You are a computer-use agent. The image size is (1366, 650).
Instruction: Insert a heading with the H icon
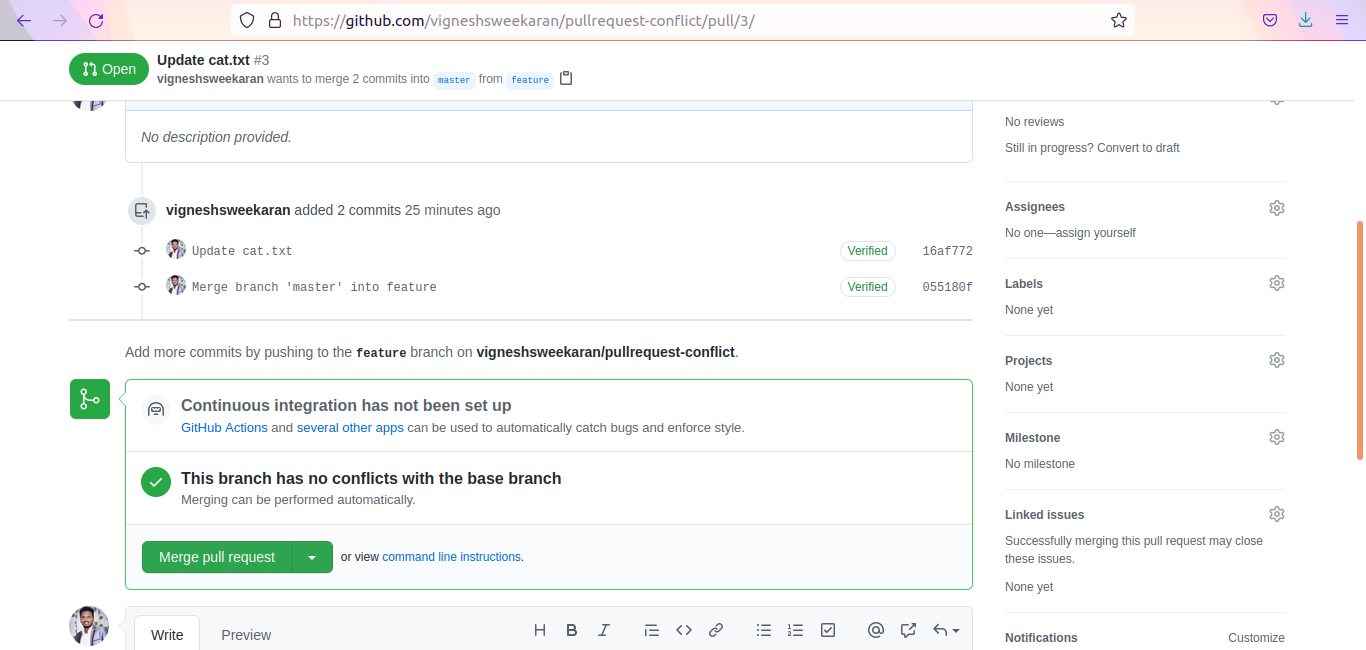540,630
